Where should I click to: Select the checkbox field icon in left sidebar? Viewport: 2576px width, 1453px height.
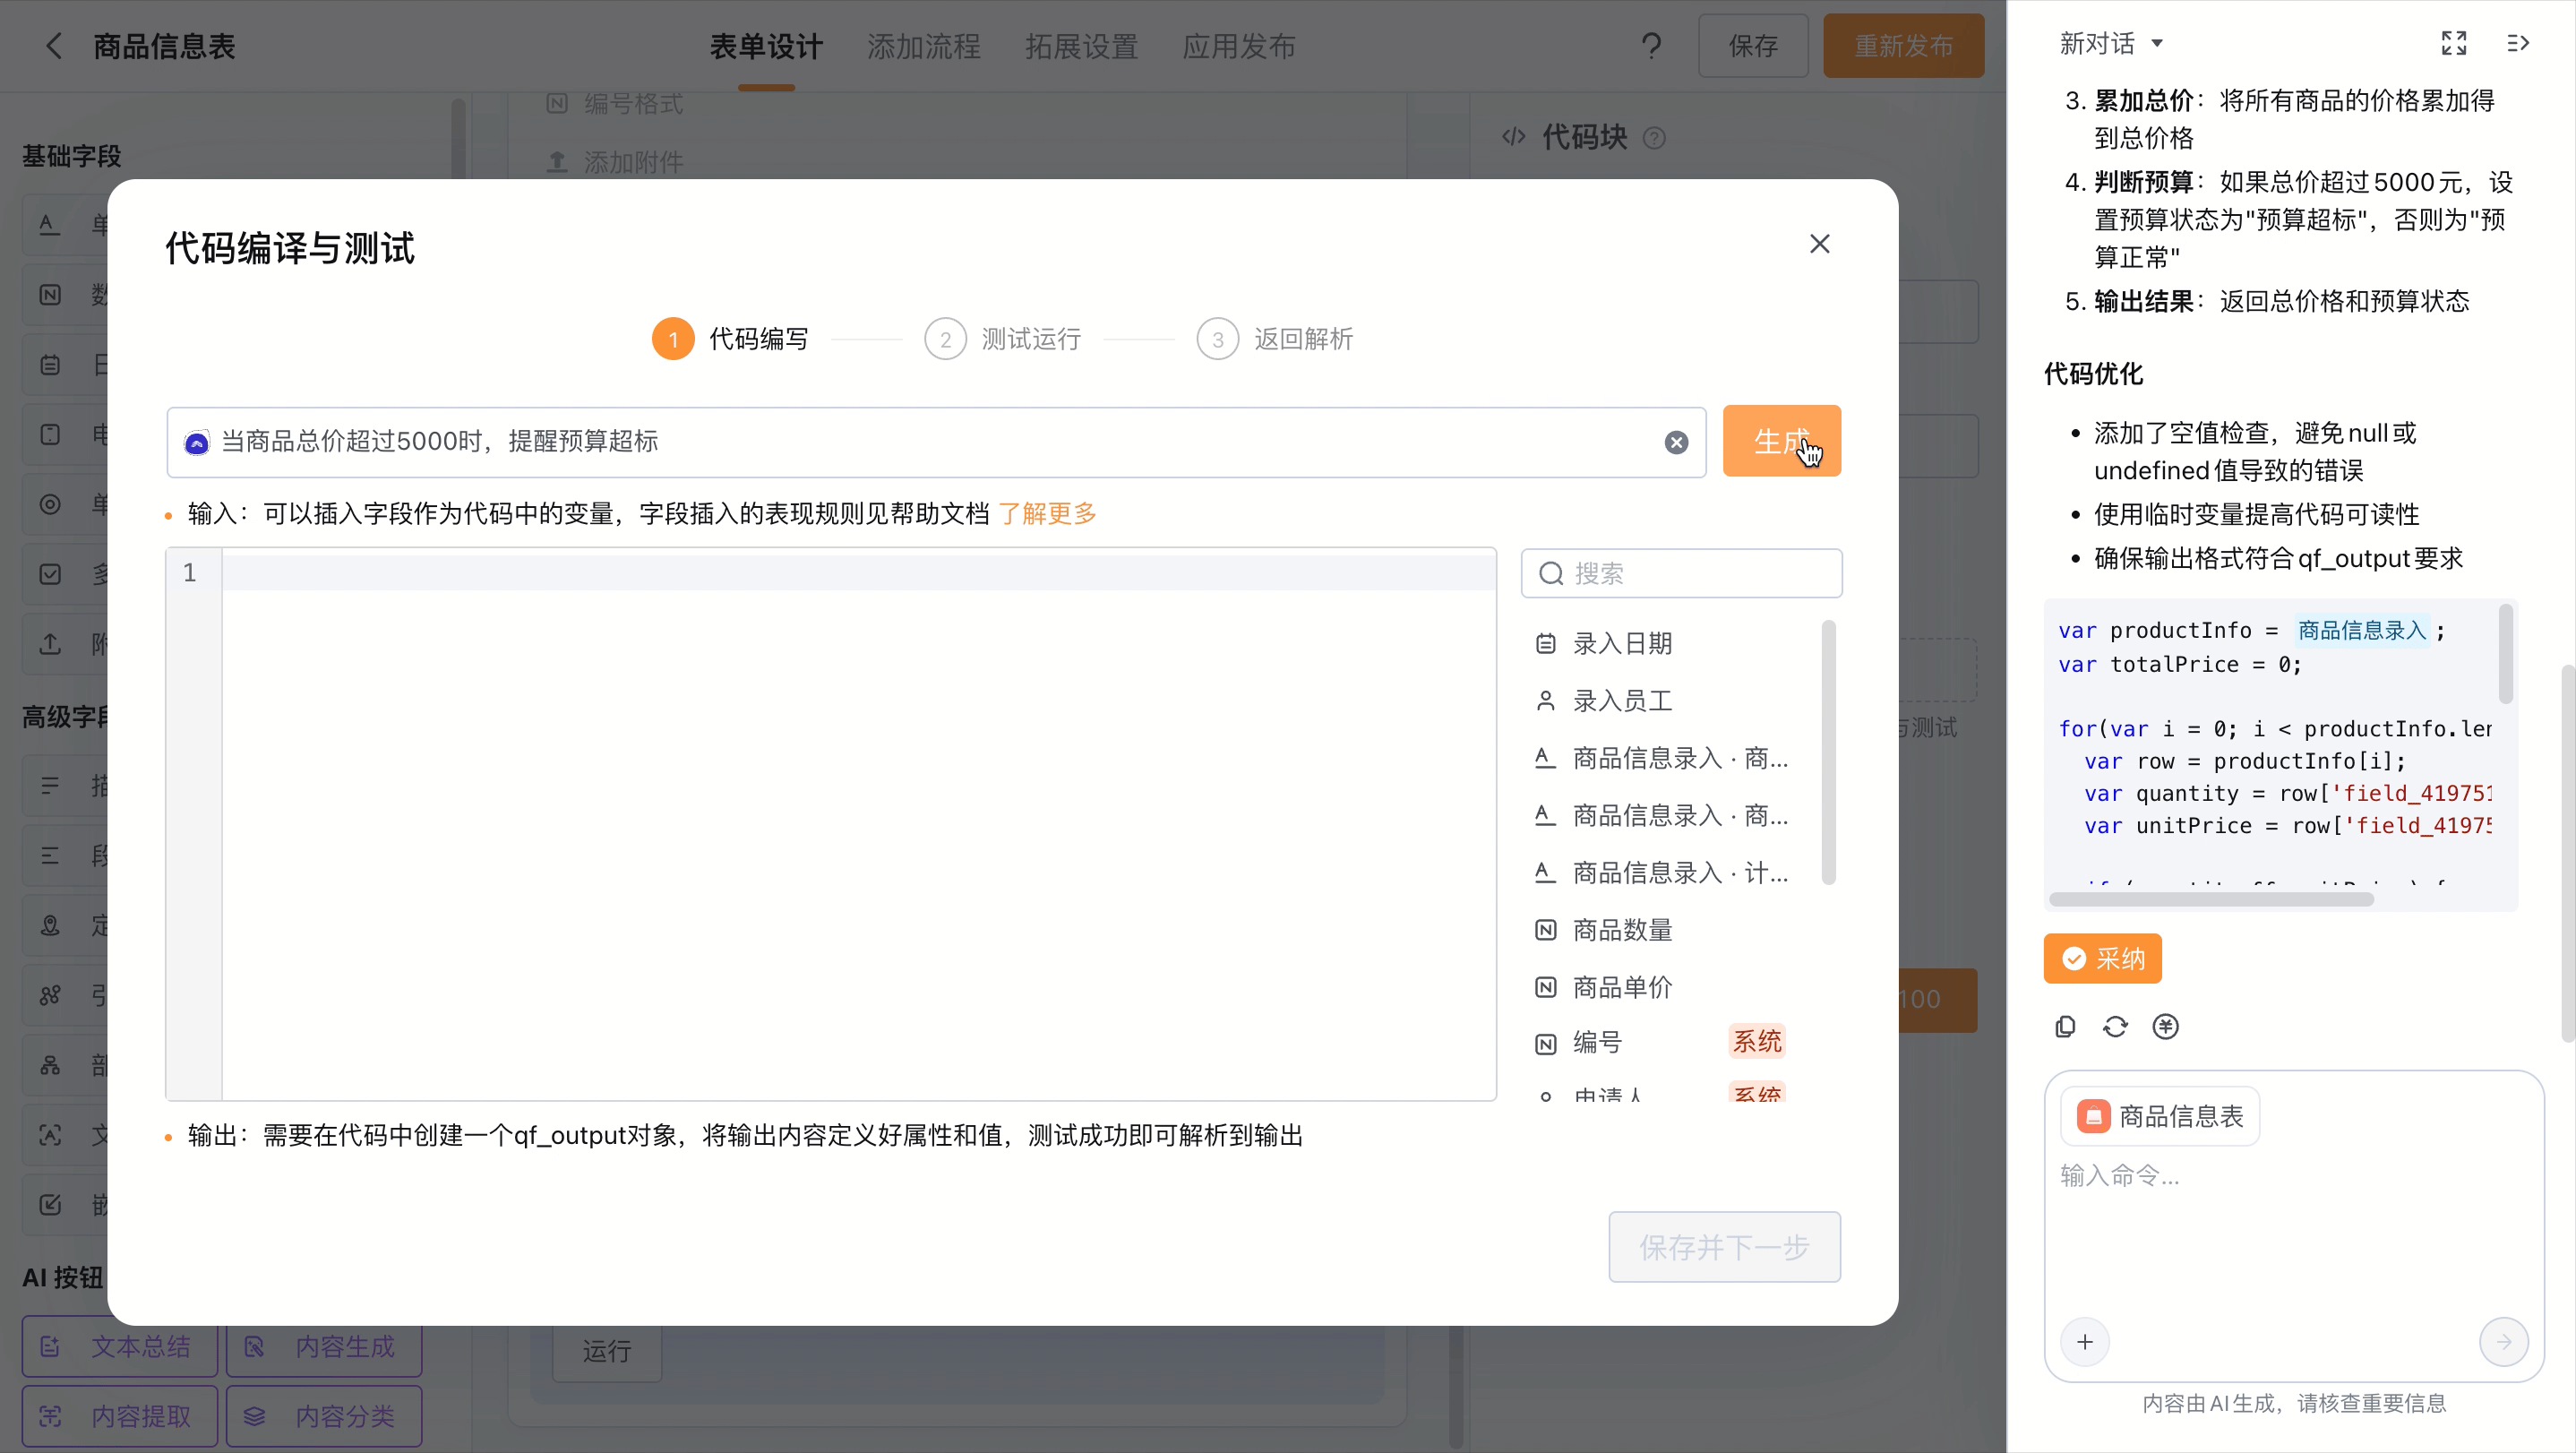click(x=50, y=575)
